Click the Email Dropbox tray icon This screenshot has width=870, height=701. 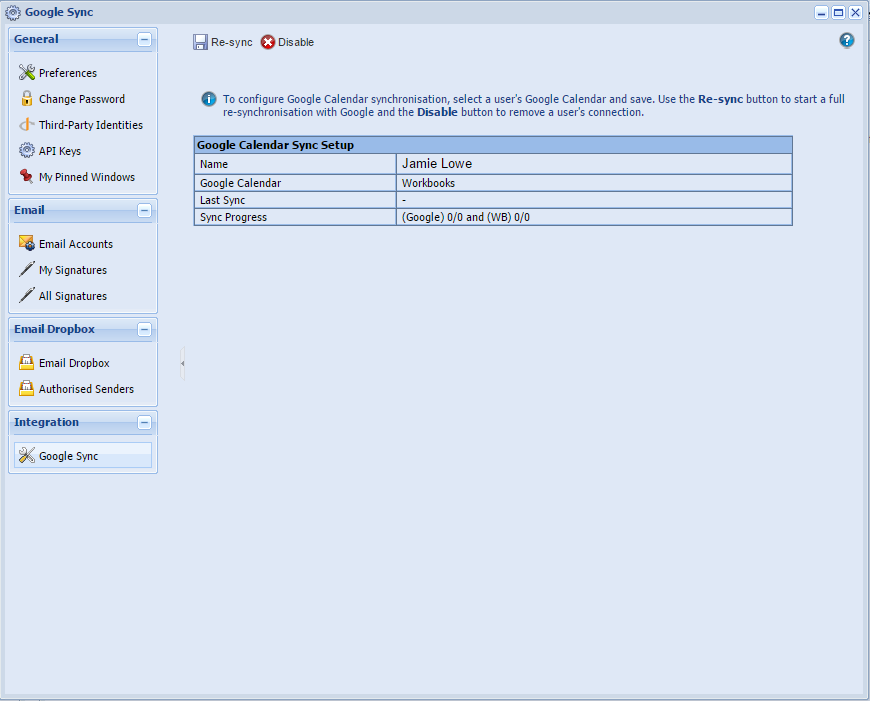[x=27, y=362]
